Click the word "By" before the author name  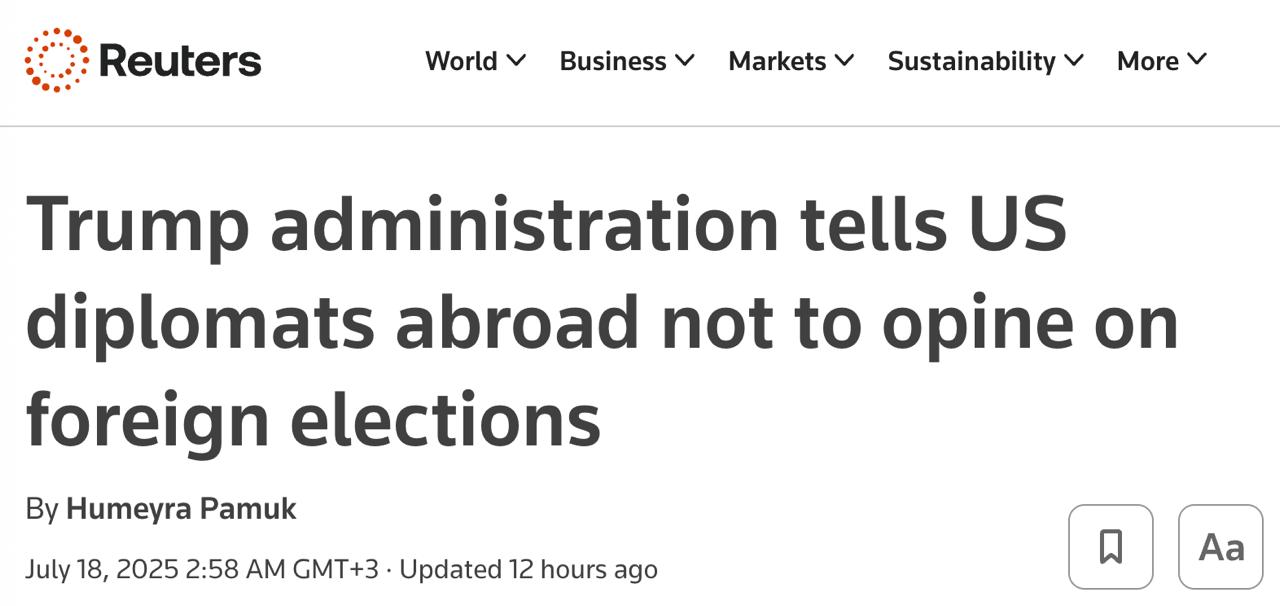[42, 508]
